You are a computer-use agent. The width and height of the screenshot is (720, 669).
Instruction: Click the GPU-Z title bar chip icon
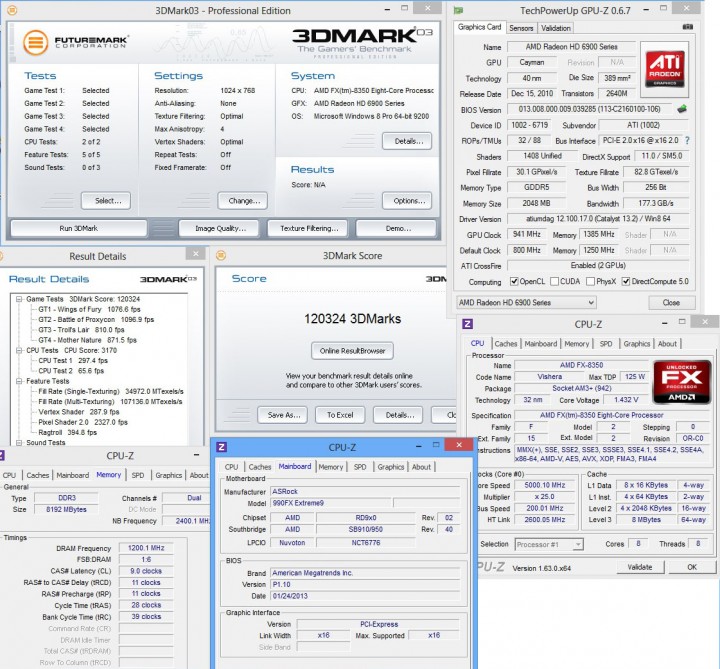point(458,10)
